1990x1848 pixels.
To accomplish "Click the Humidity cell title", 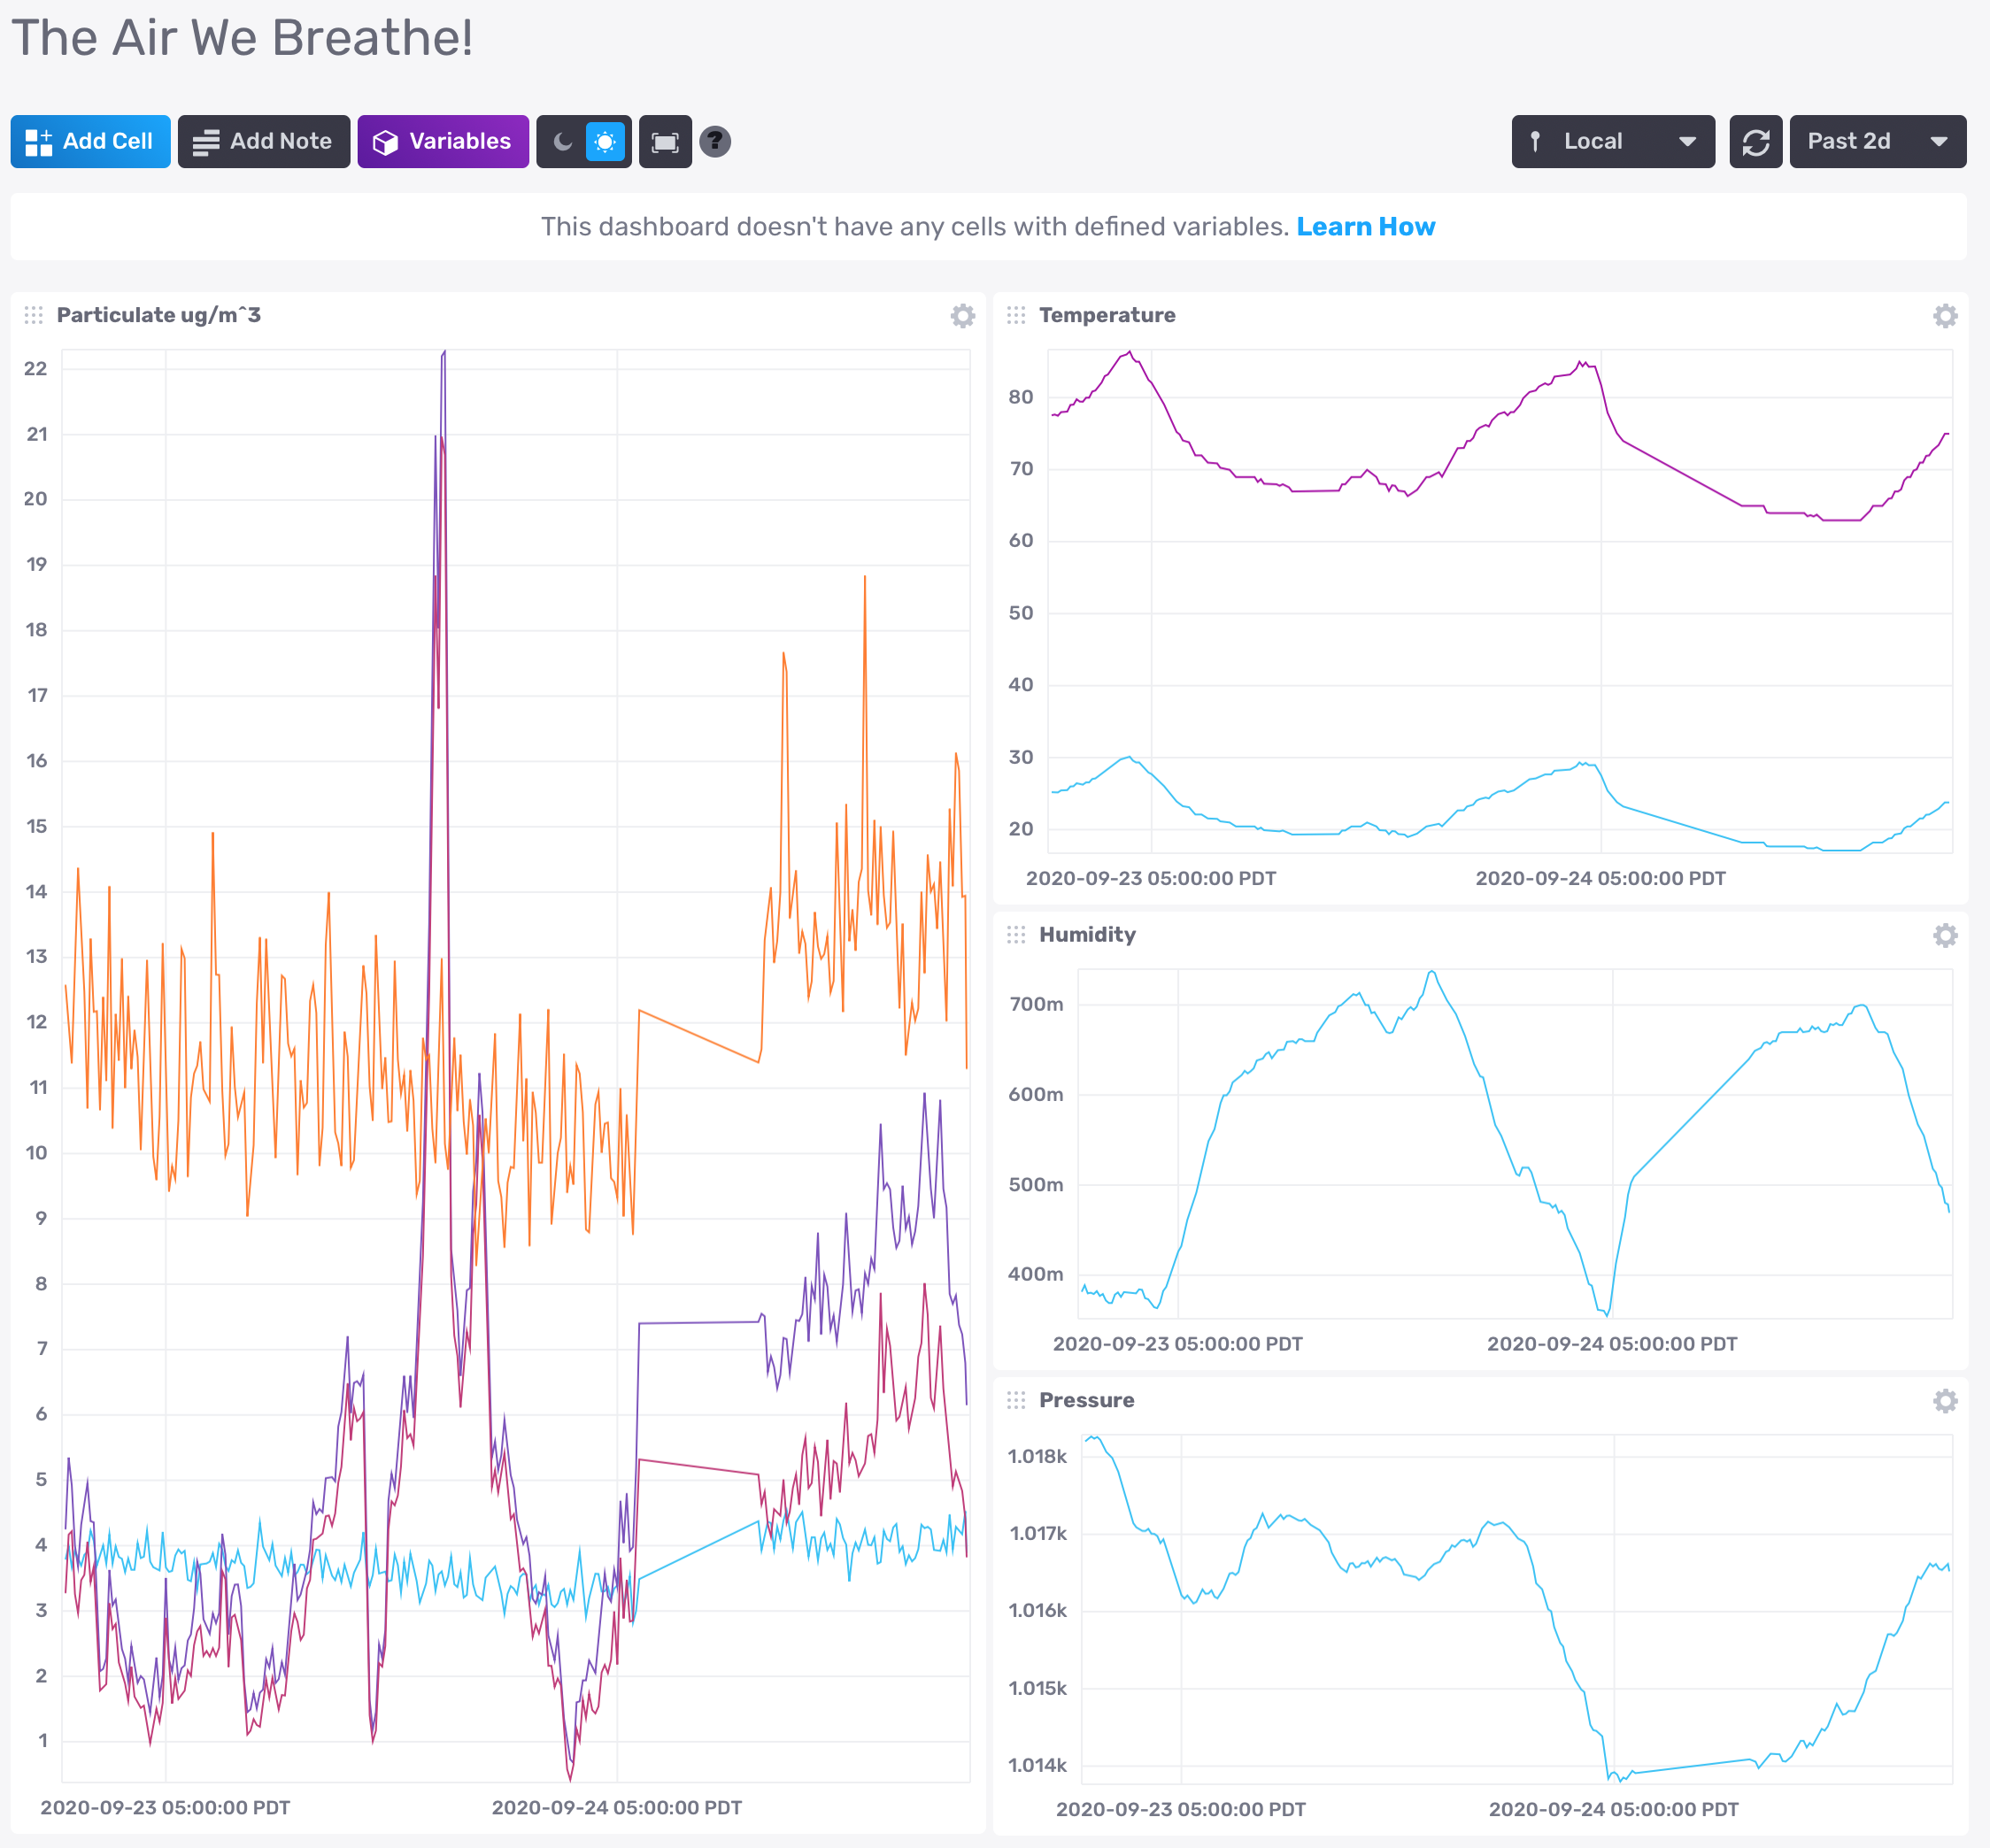I will (1087, 934).
